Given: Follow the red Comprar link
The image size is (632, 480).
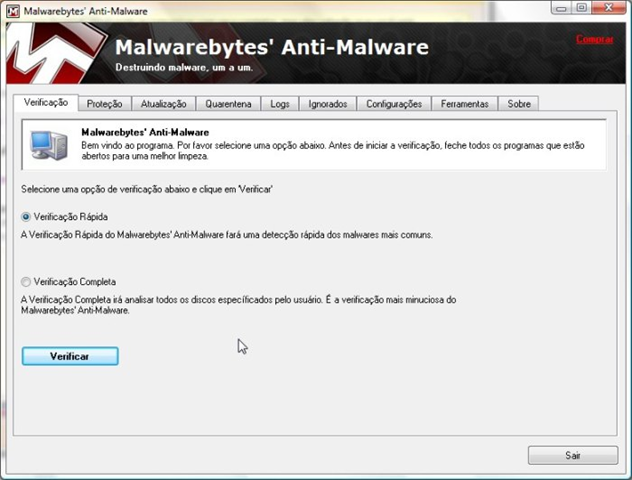Looking at the screenshot, I should pos(595,39).
